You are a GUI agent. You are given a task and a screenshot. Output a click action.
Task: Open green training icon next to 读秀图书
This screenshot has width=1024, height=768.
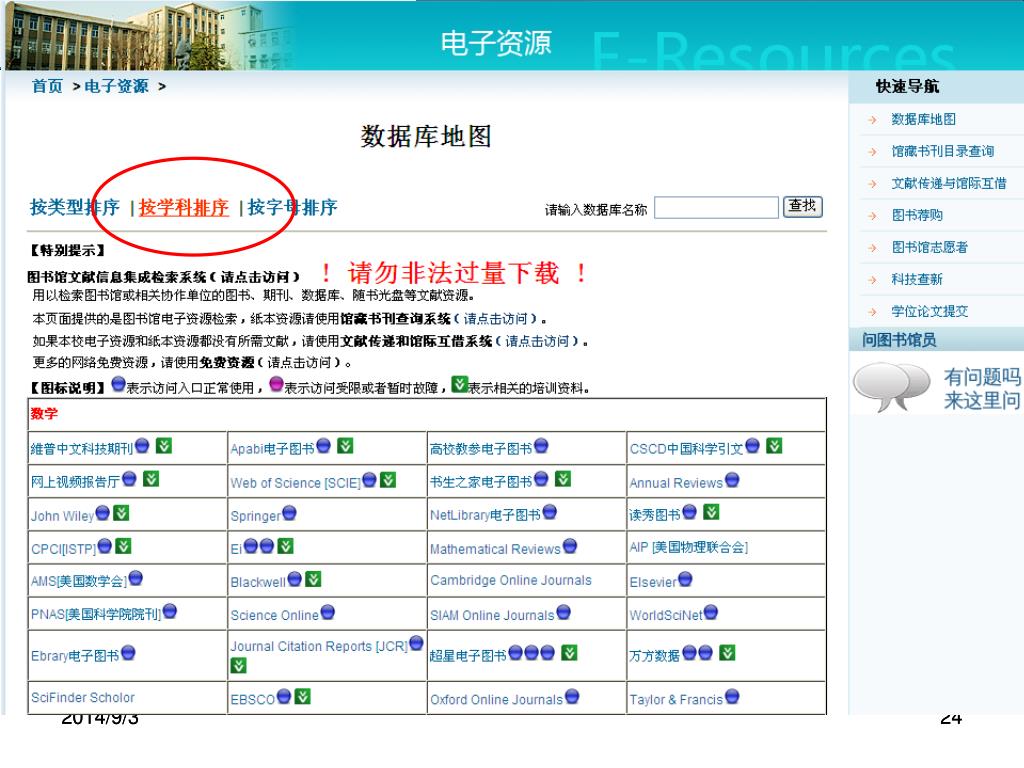pyautogui.click(x=711, y=512)
